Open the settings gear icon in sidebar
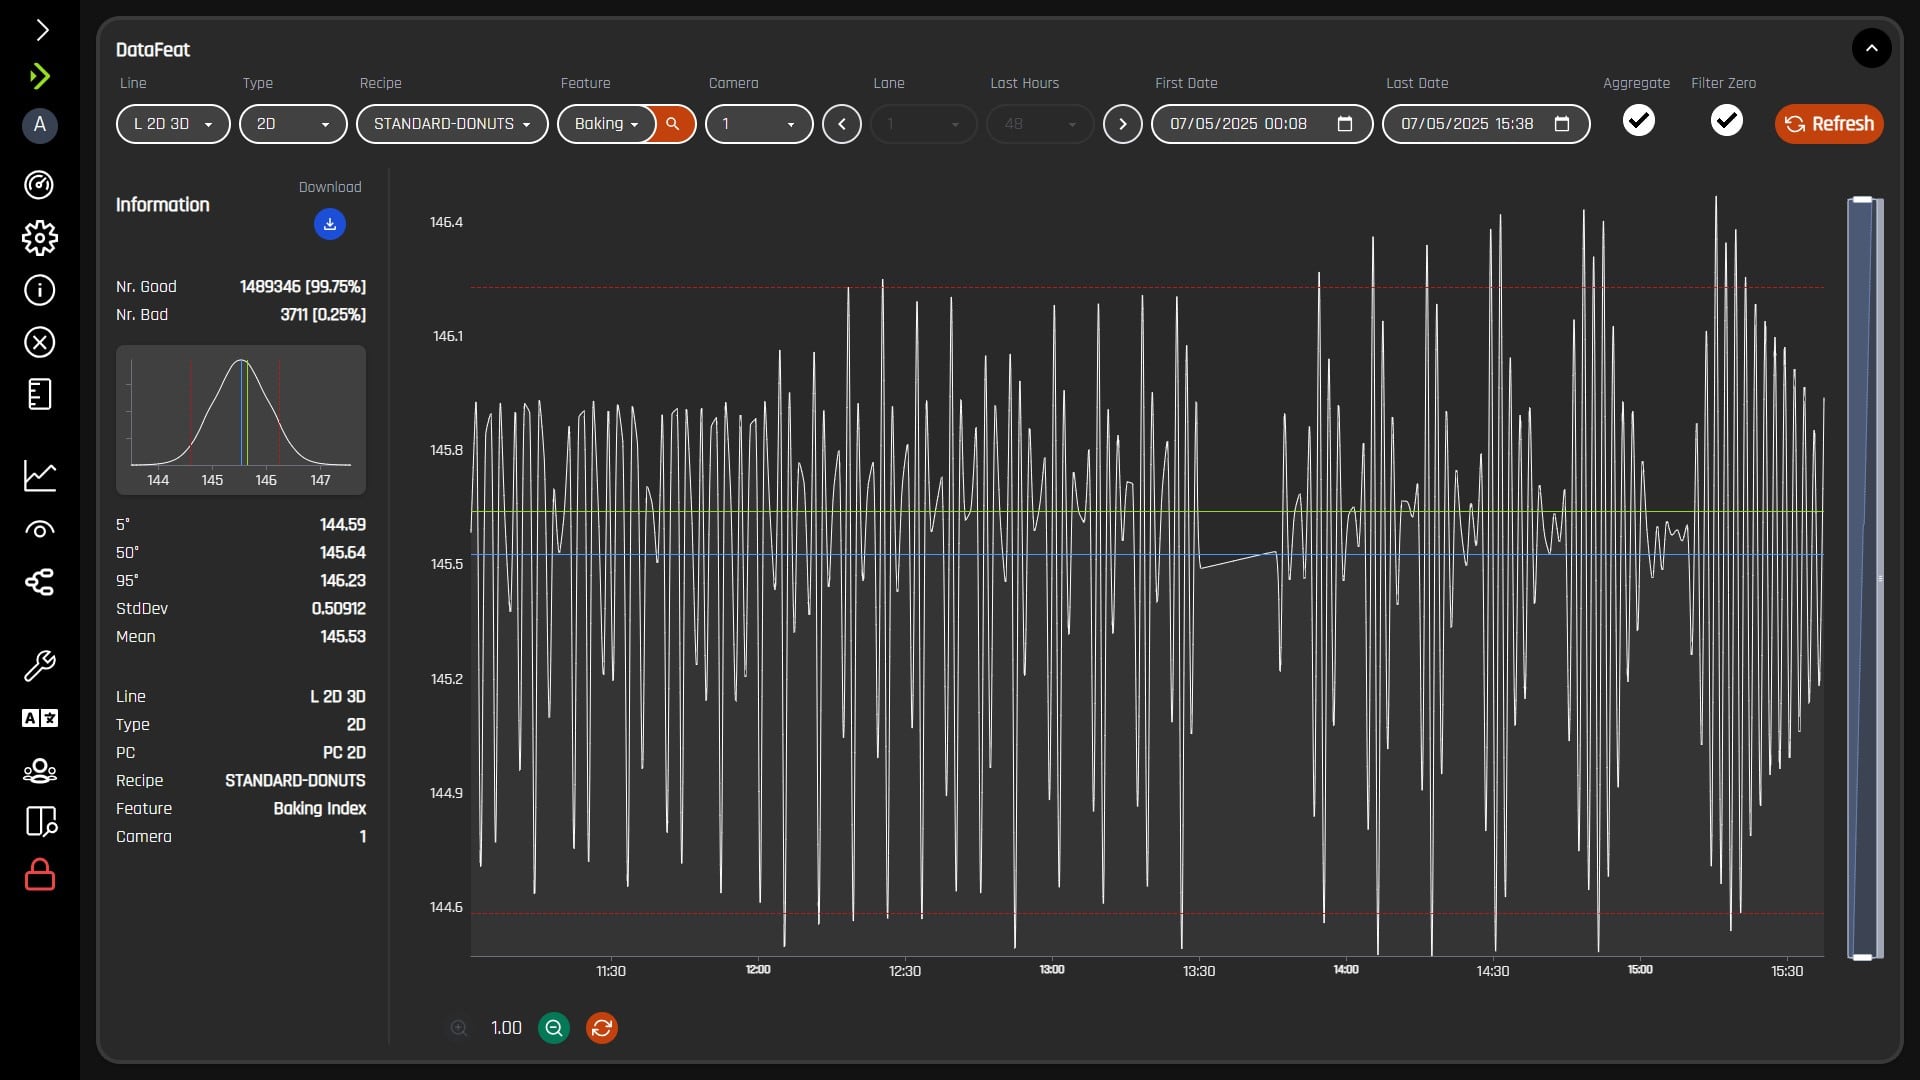Screen dimensions: 1920x1080 (x=40, y=238)
